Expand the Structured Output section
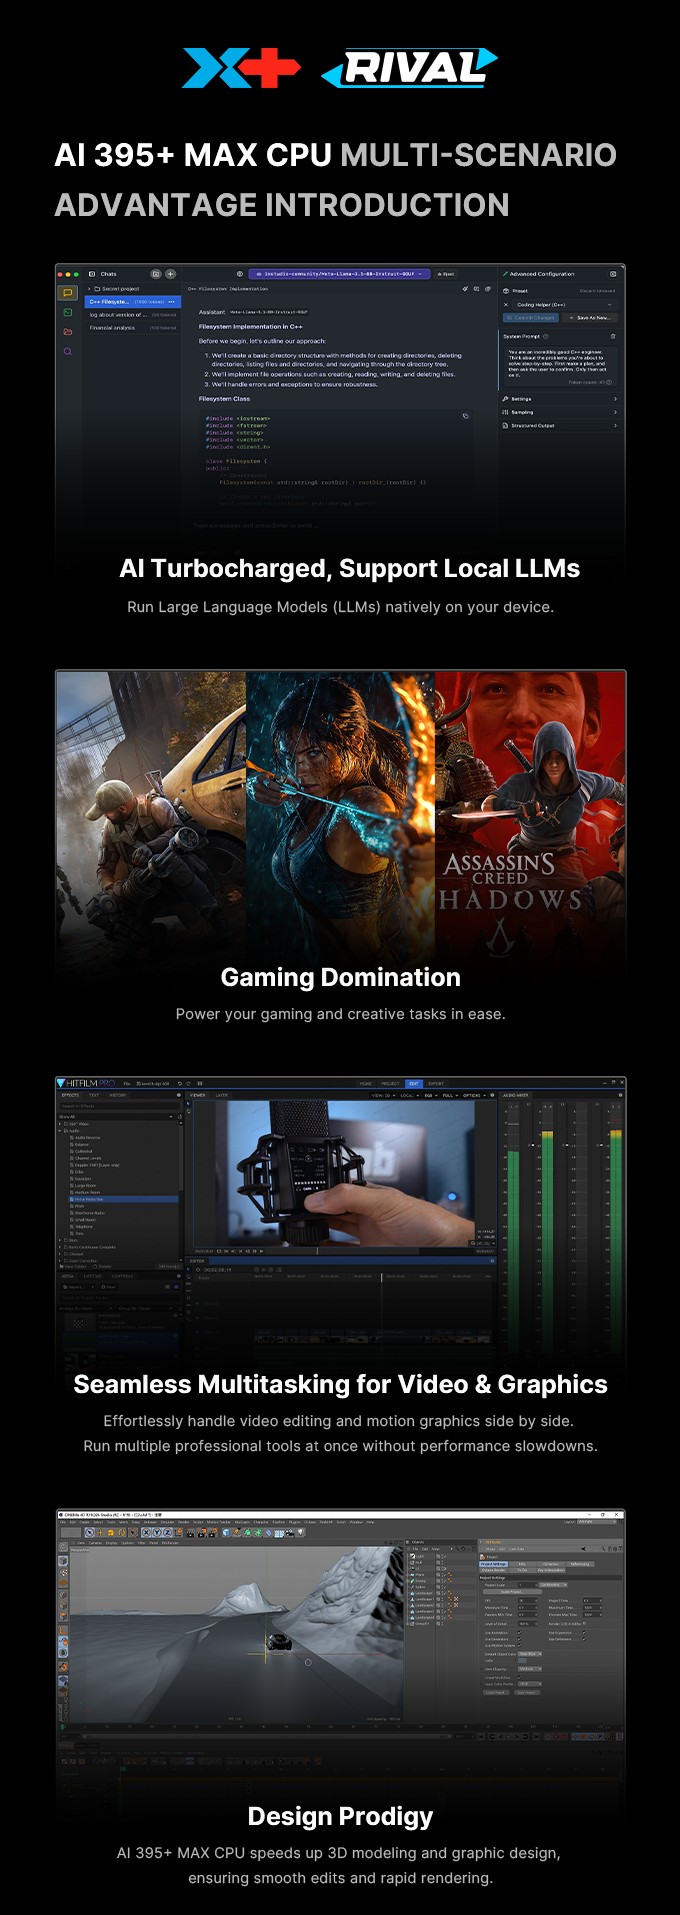Image resolution: width=680 pixels, height=1915 pixels. tap(560, 425)
